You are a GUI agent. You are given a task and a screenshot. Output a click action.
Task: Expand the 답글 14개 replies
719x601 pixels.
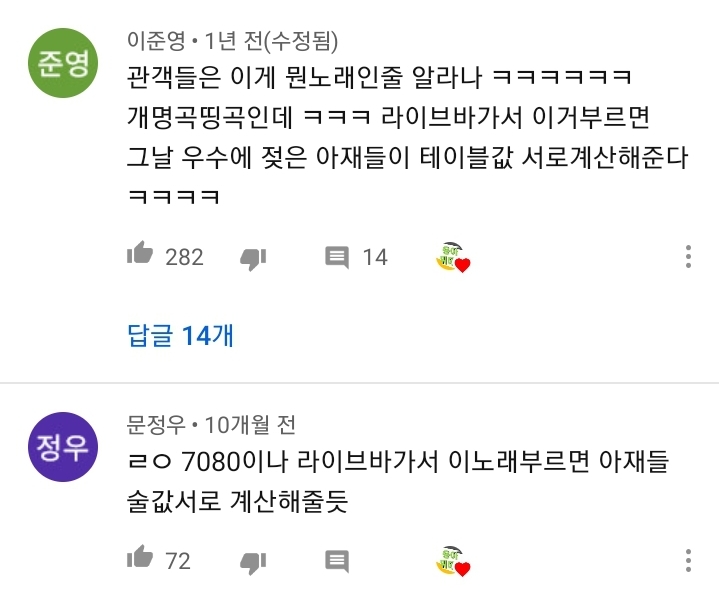click(x=180, y=335)
